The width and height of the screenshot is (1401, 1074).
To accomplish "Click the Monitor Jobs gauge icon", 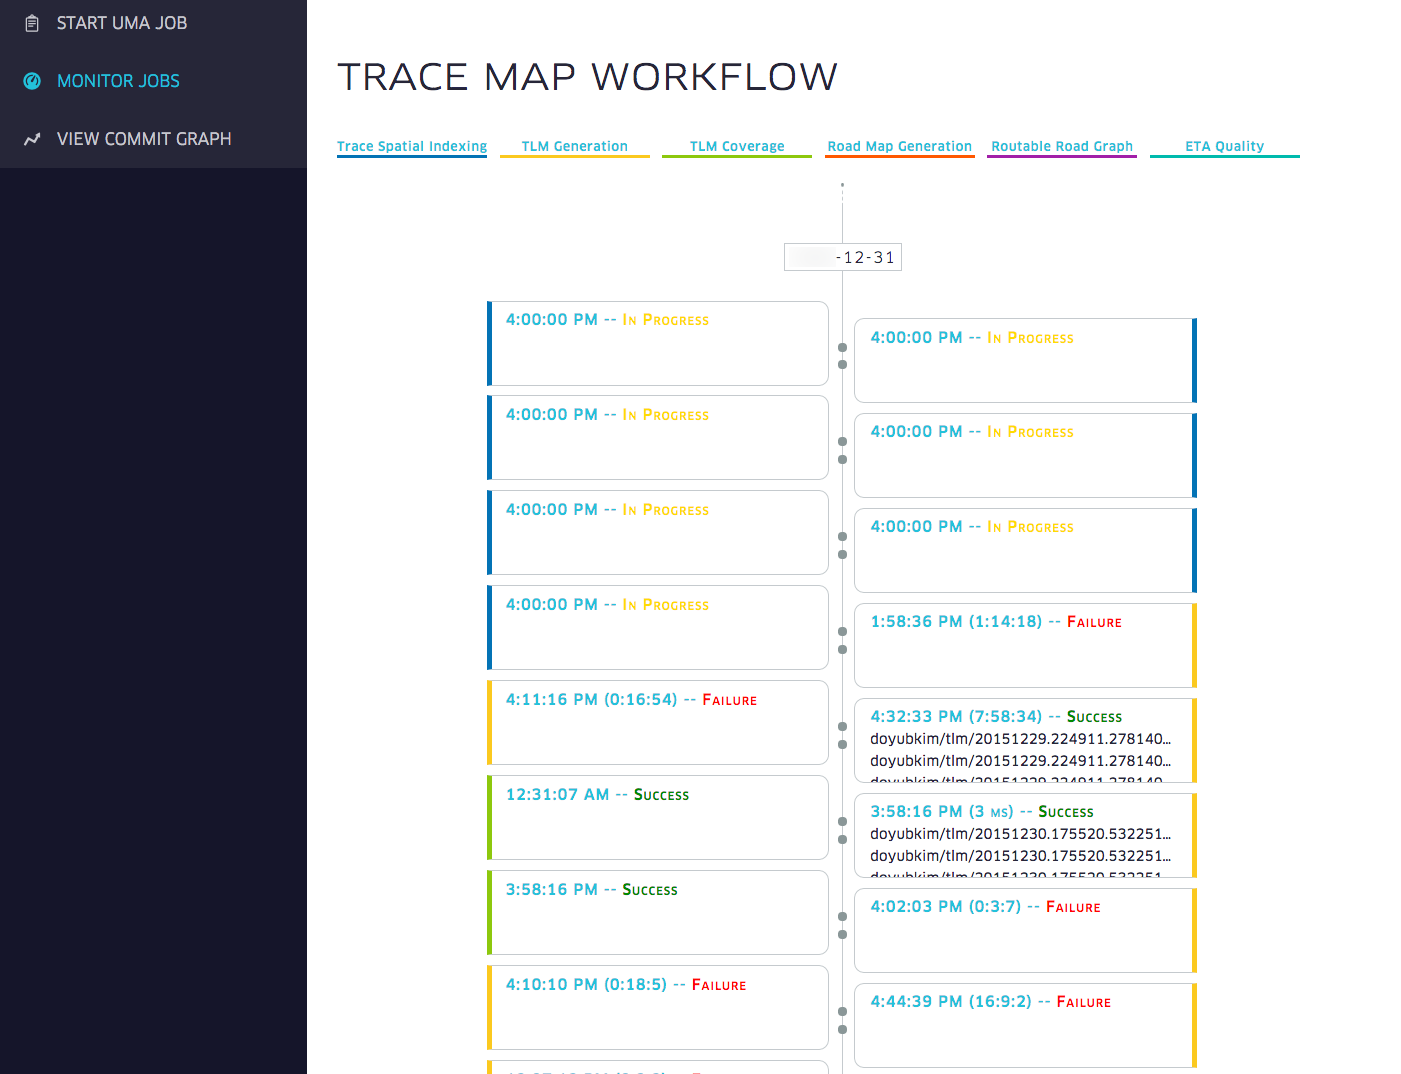I will (x=32, y=81).
